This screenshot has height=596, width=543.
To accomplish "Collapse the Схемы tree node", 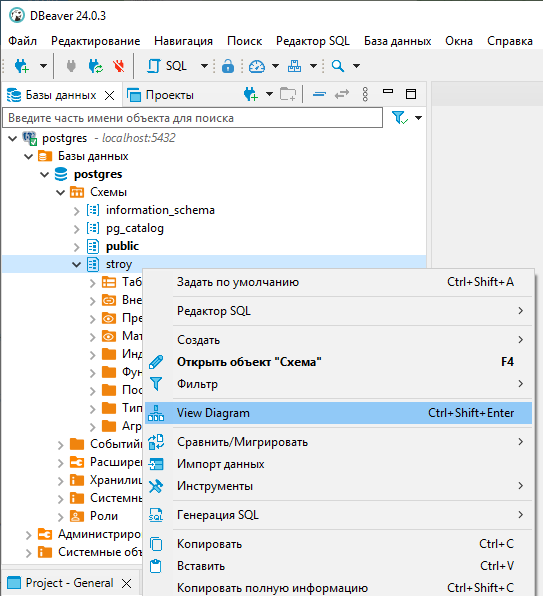I will point(61,193).
